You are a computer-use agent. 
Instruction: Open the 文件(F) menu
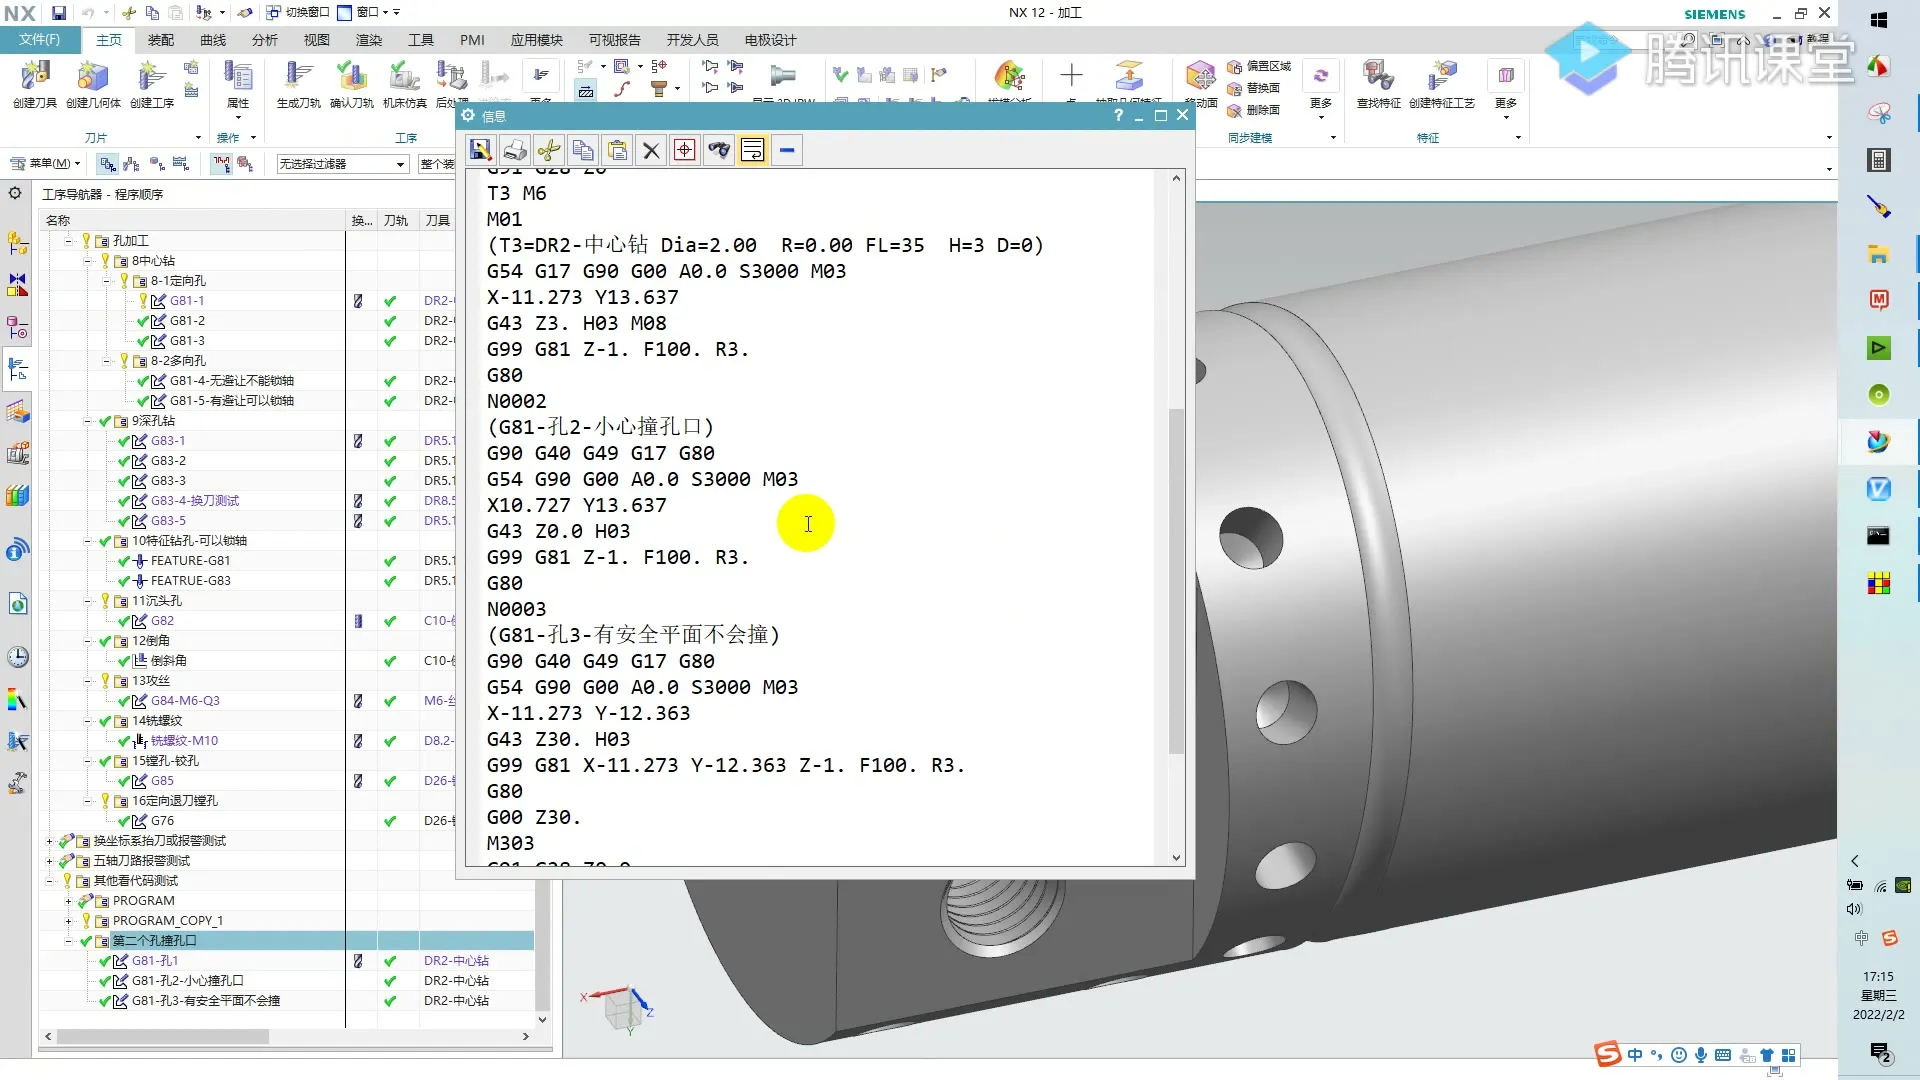tap(40, 40)
